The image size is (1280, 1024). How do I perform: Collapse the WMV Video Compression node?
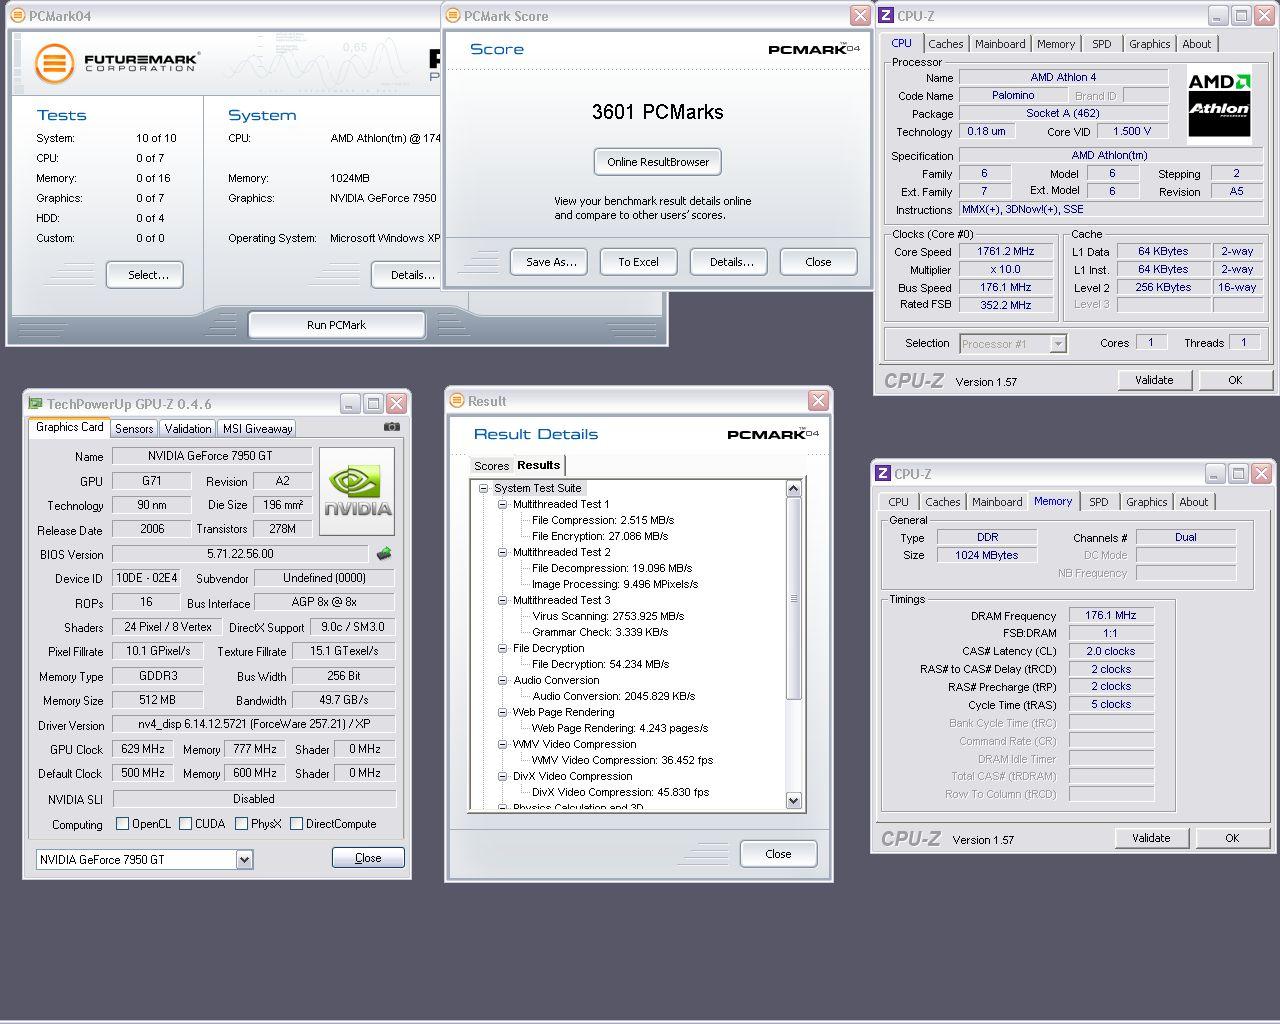tap(502, 744)
